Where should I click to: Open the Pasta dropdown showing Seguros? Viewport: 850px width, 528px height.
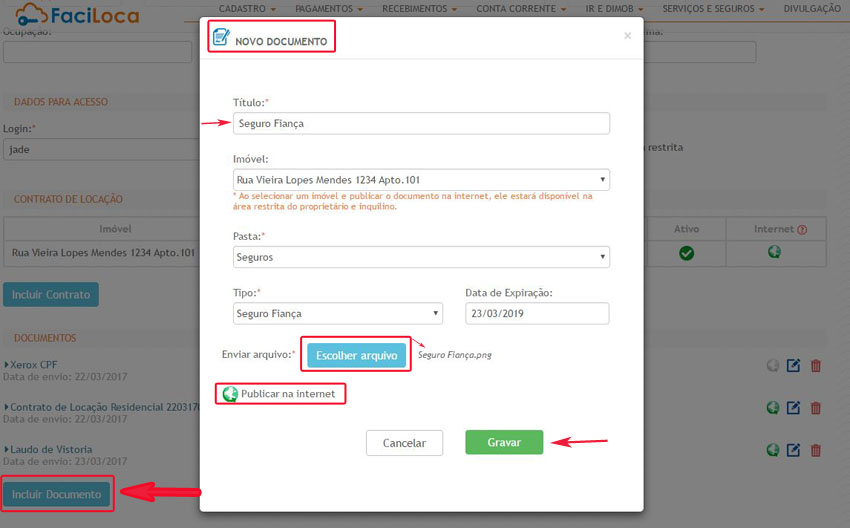(421, 257)
